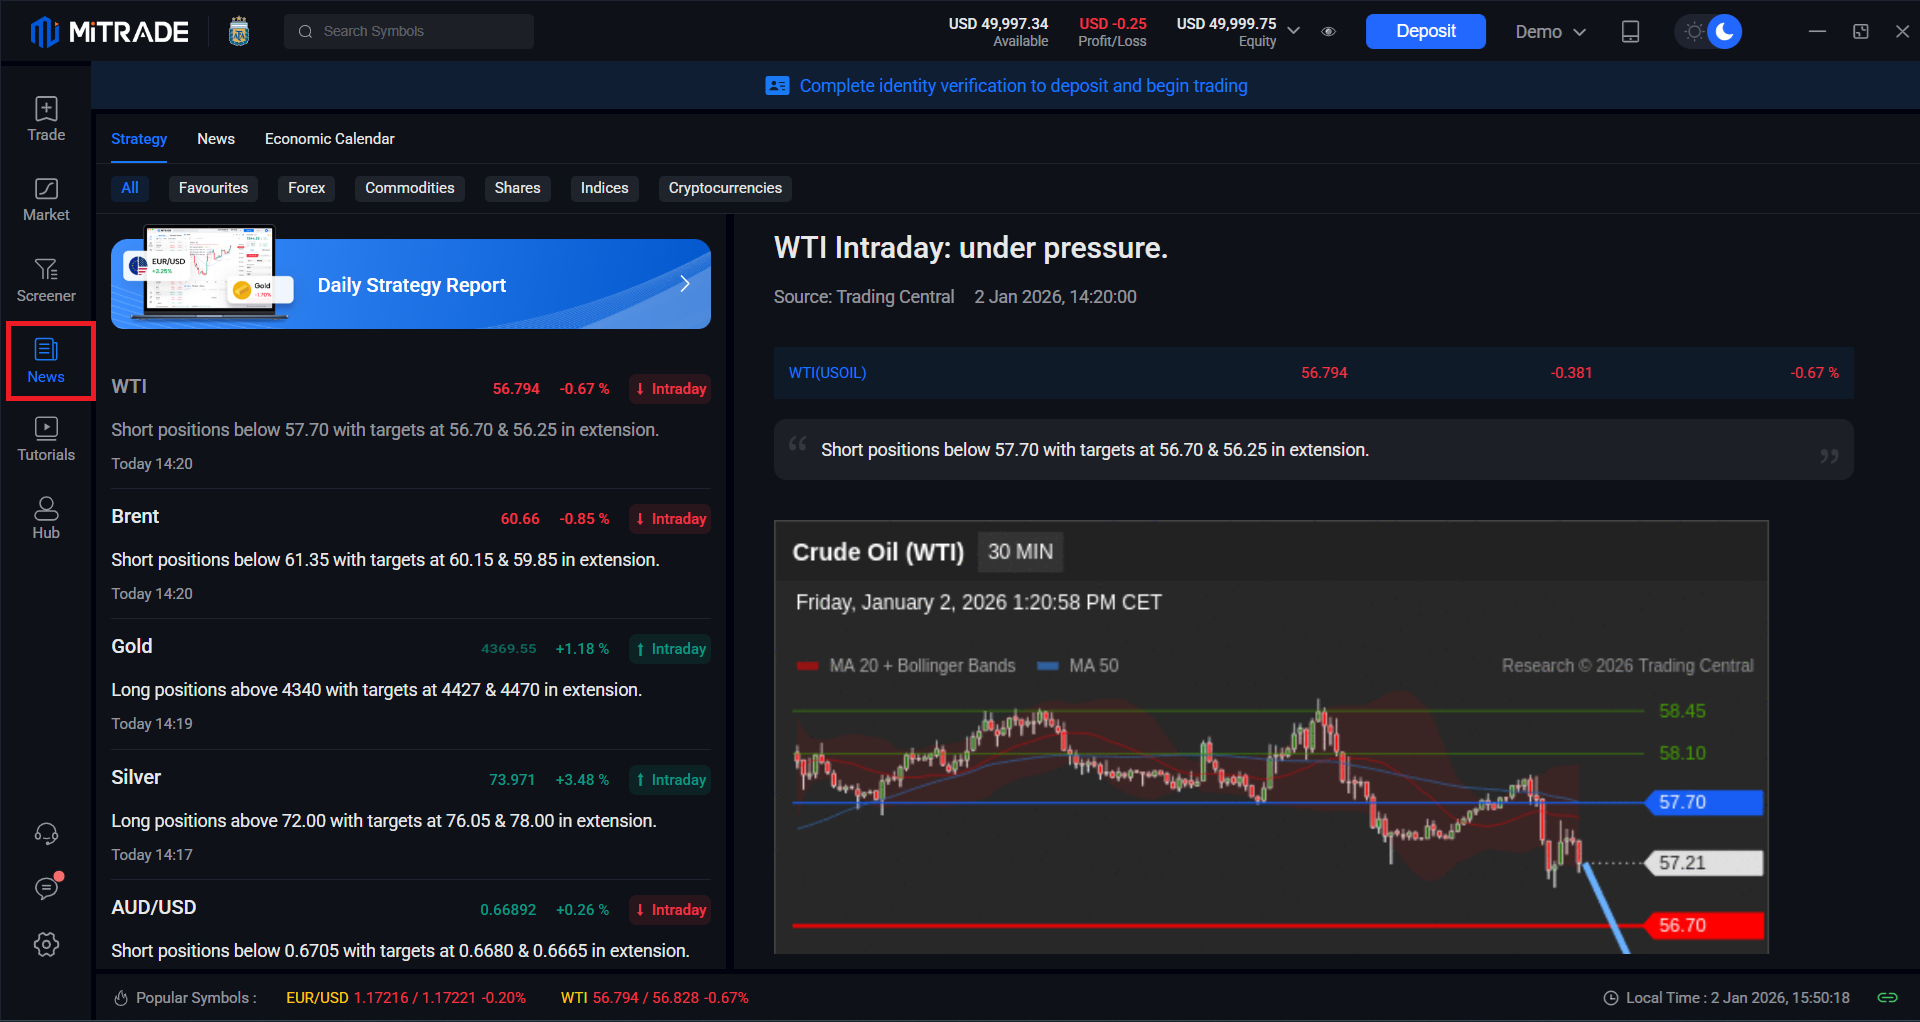Click the identity verification card icon

[777, 86]
